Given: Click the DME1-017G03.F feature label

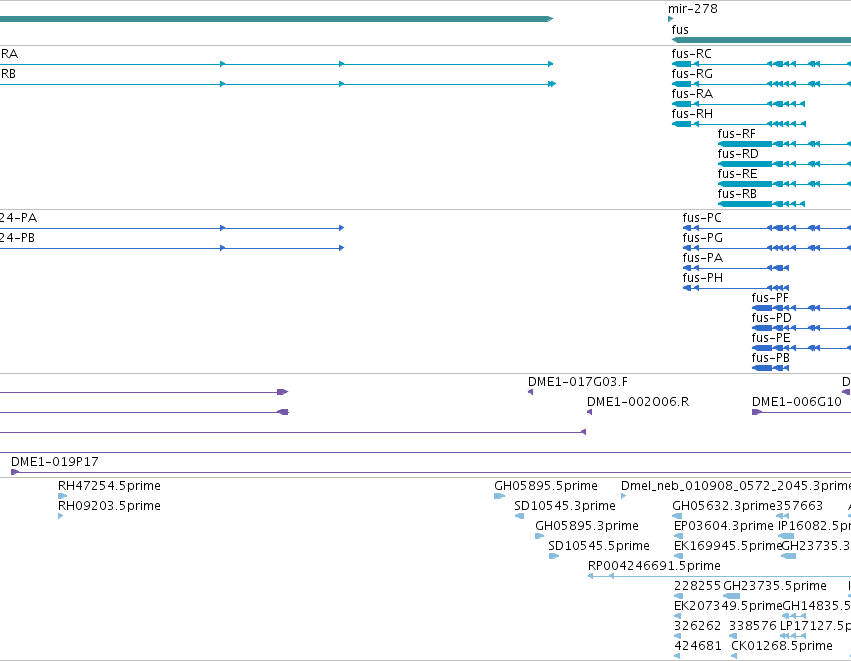Looking at the screenshot, I should tap(577, 382).
